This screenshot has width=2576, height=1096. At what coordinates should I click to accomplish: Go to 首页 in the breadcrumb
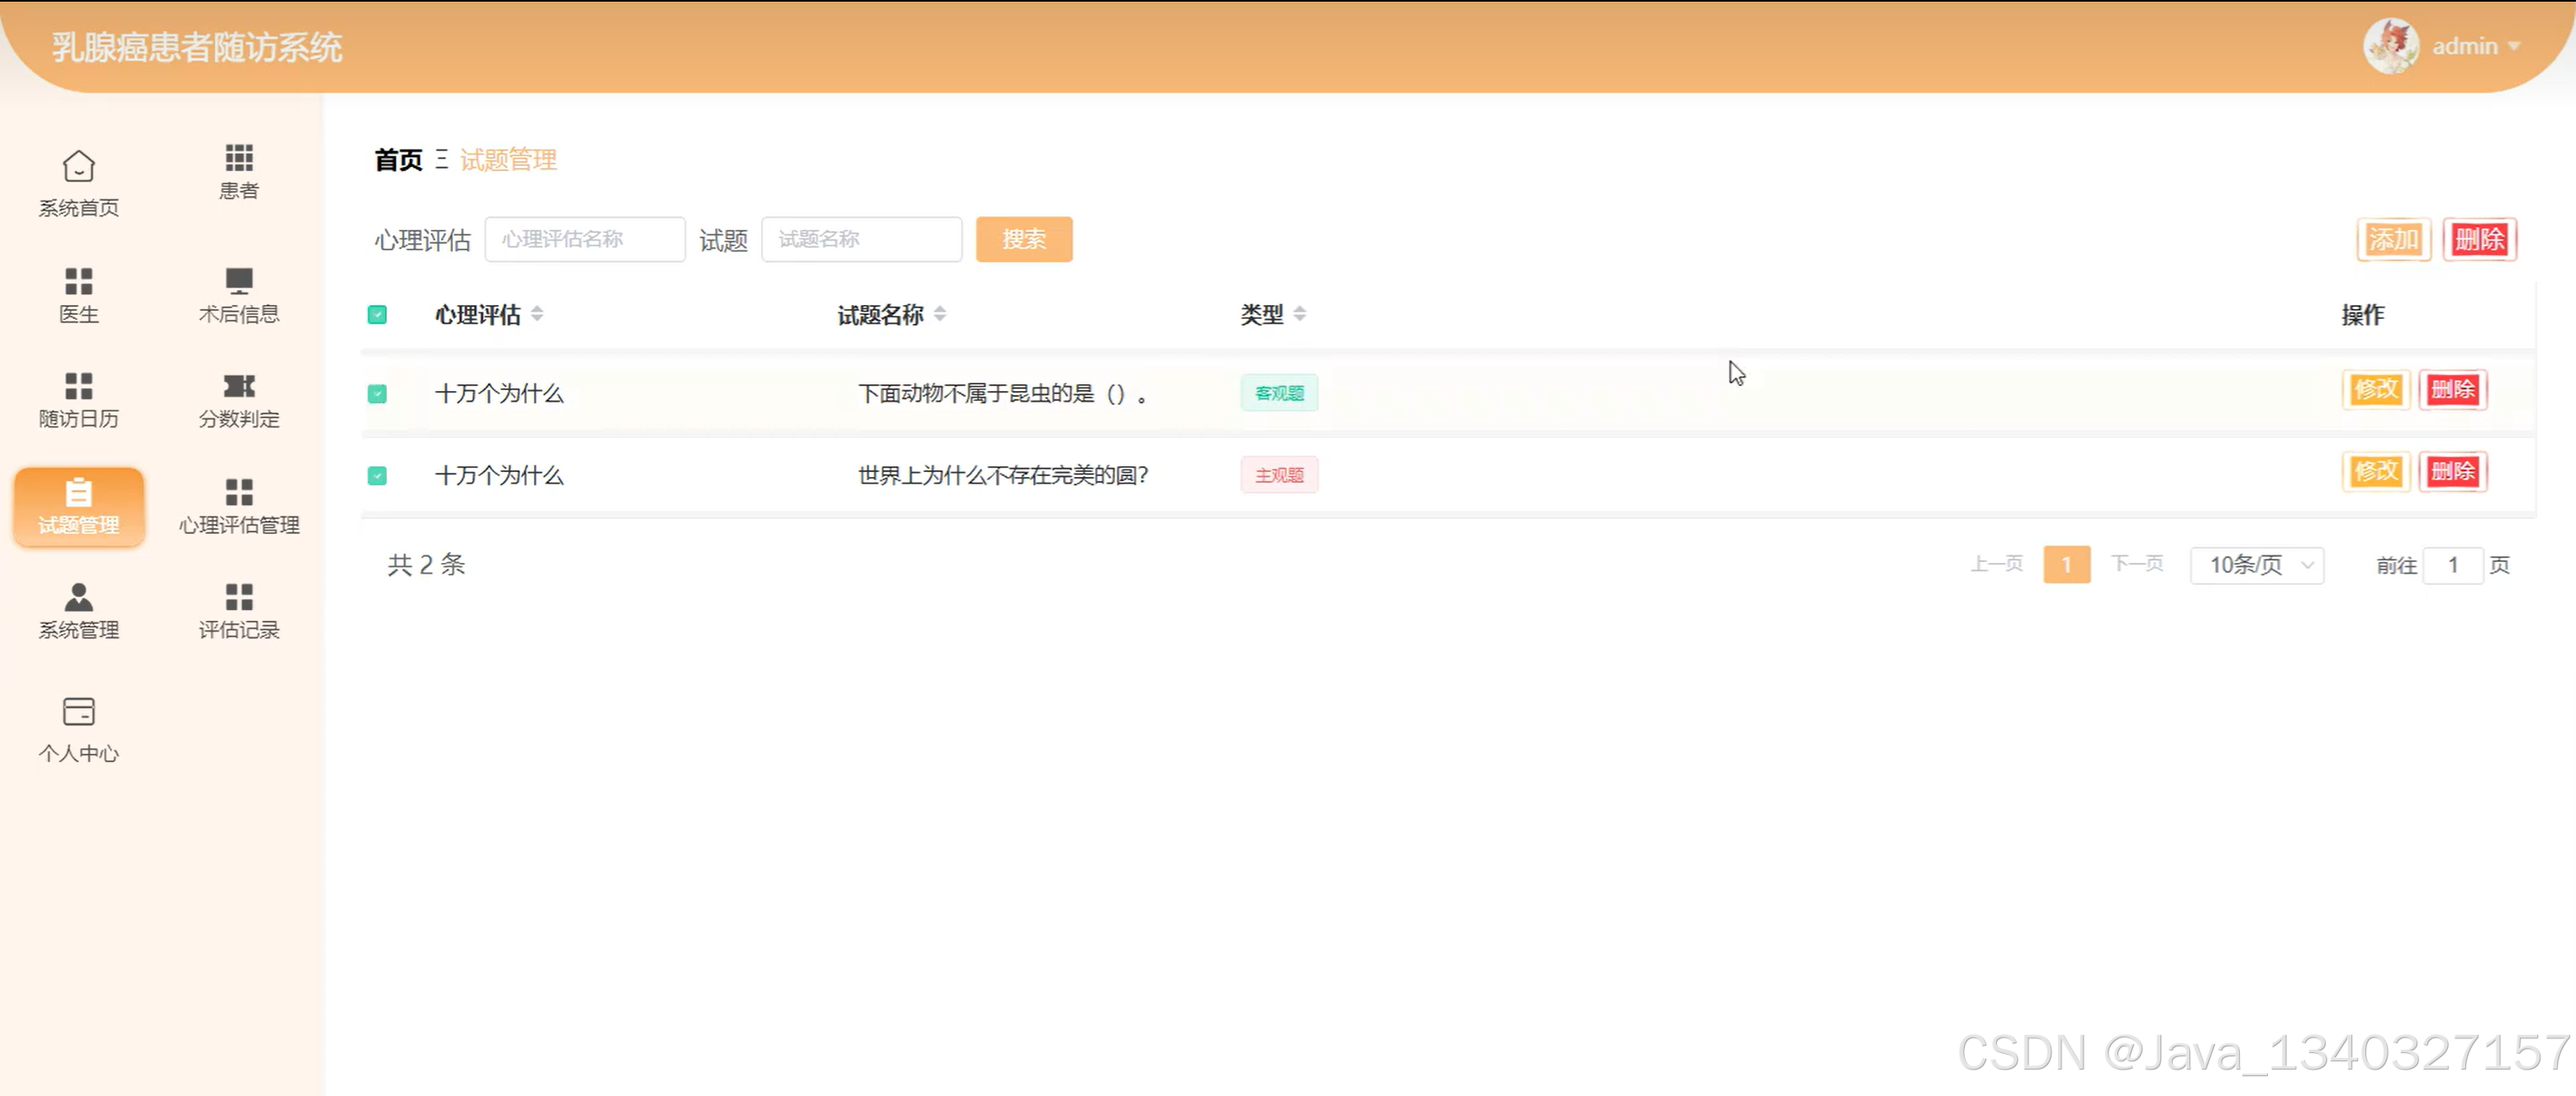pyautogui.click(x=398, y=160)
